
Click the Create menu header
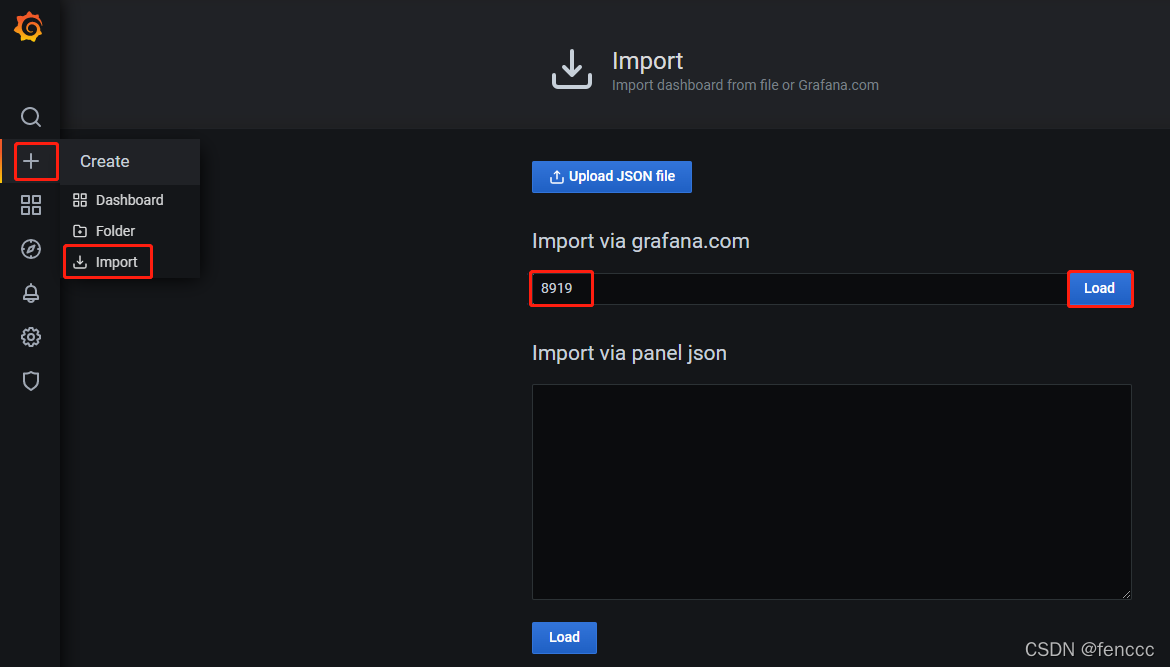point(130,162)
